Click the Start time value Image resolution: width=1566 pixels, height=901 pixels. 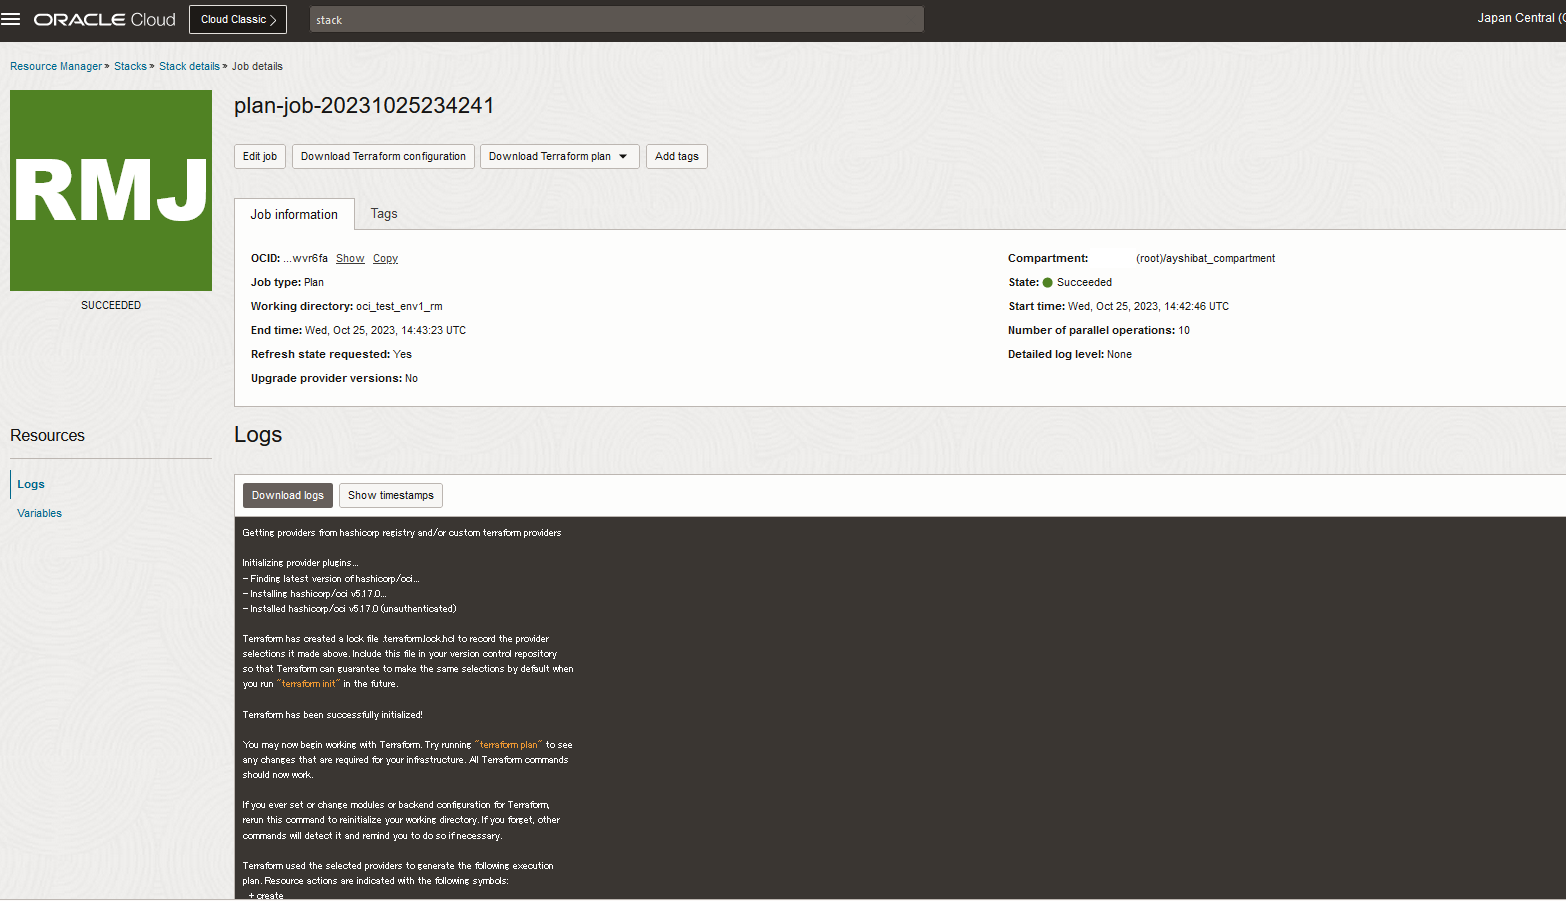pos(1148,306)
